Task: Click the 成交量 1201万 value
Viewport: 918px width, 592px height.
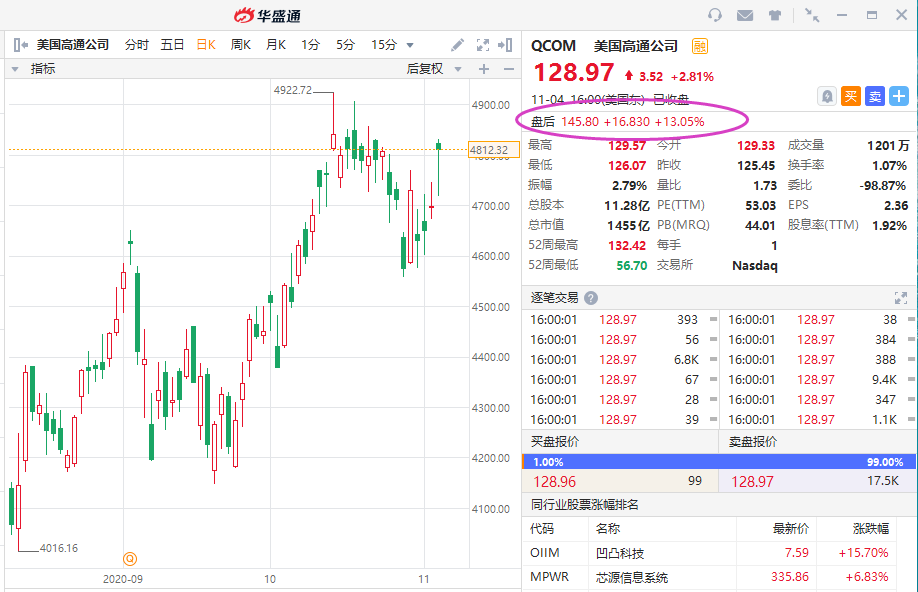Action: click(x=888, y=145)
